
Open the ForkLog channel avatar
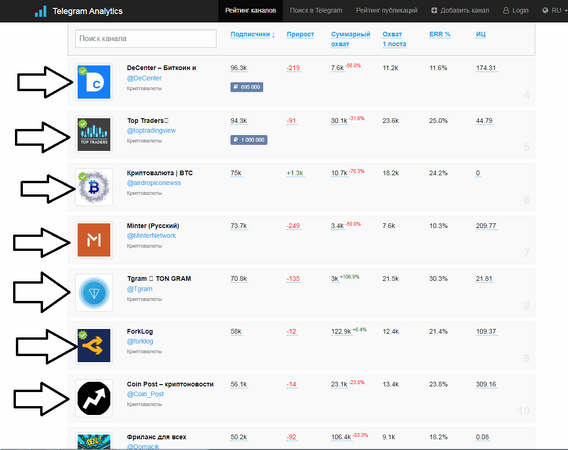click(x=94, y=345)
